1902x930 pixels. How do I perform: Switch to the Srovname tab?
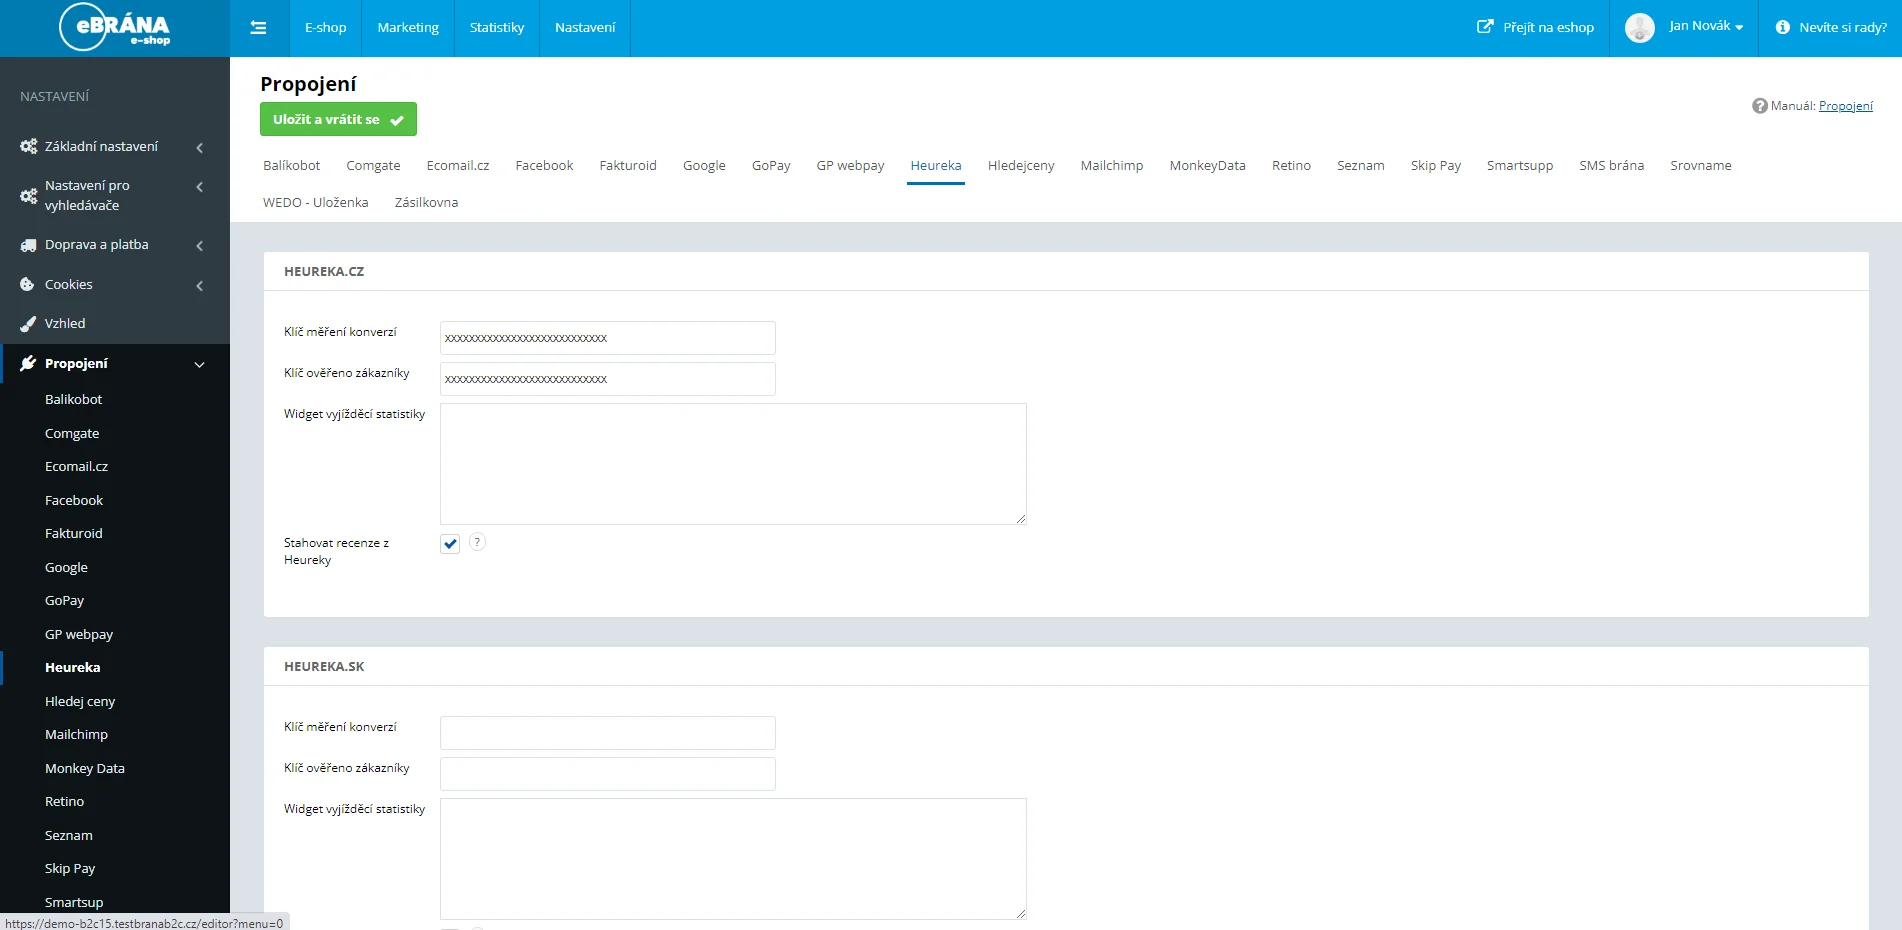point(1700,166)
